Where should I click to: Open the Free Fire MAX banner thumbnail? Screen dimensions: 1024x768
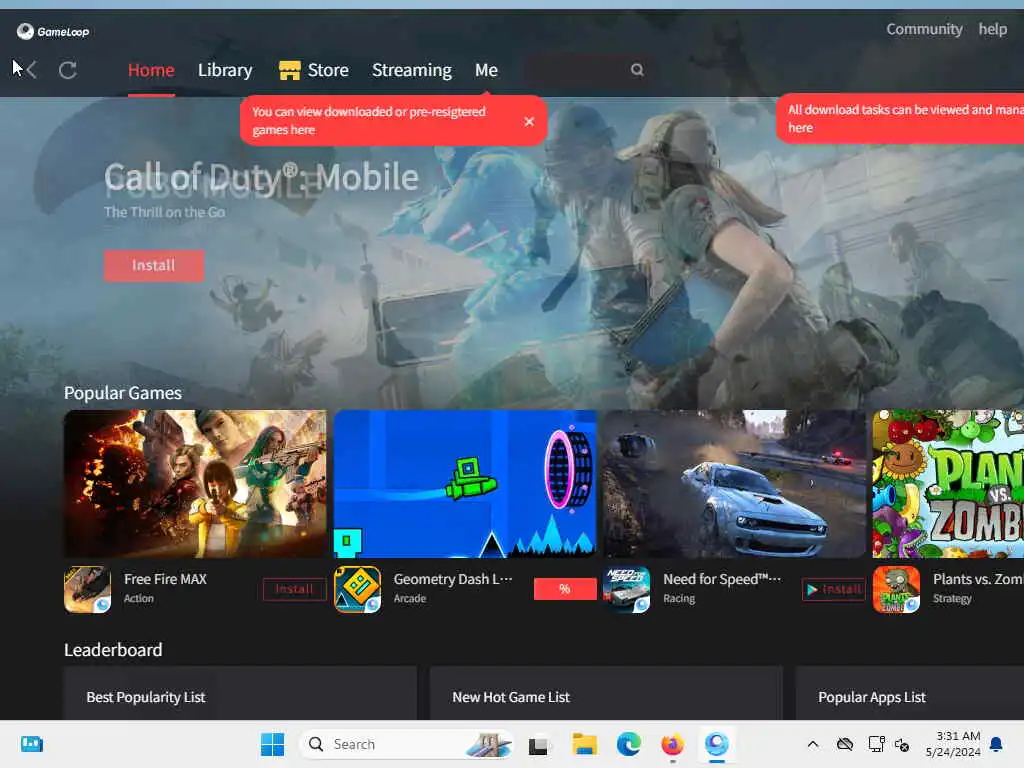point(195,484)
